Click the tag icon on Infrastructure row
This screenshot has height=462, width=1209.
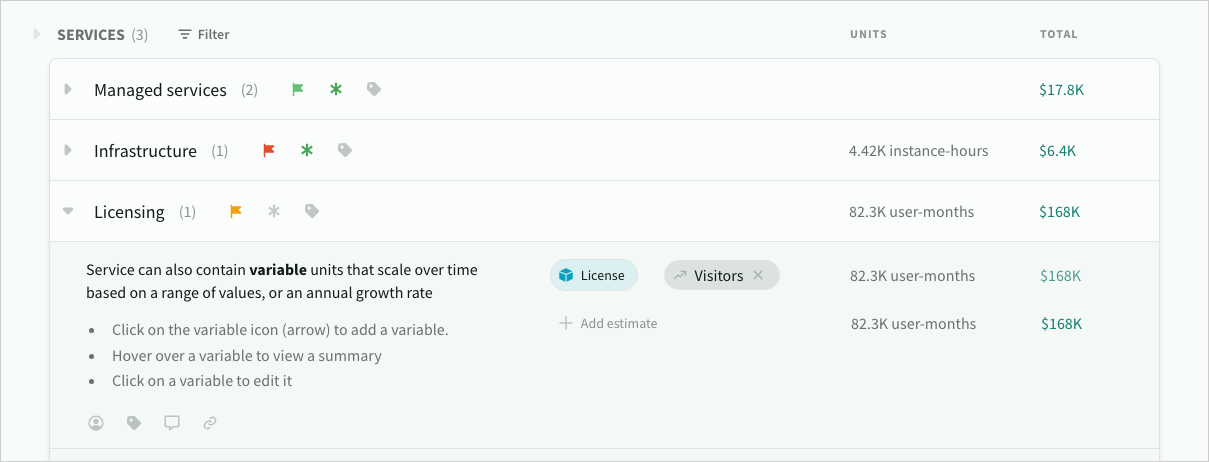tap(345, 150)
